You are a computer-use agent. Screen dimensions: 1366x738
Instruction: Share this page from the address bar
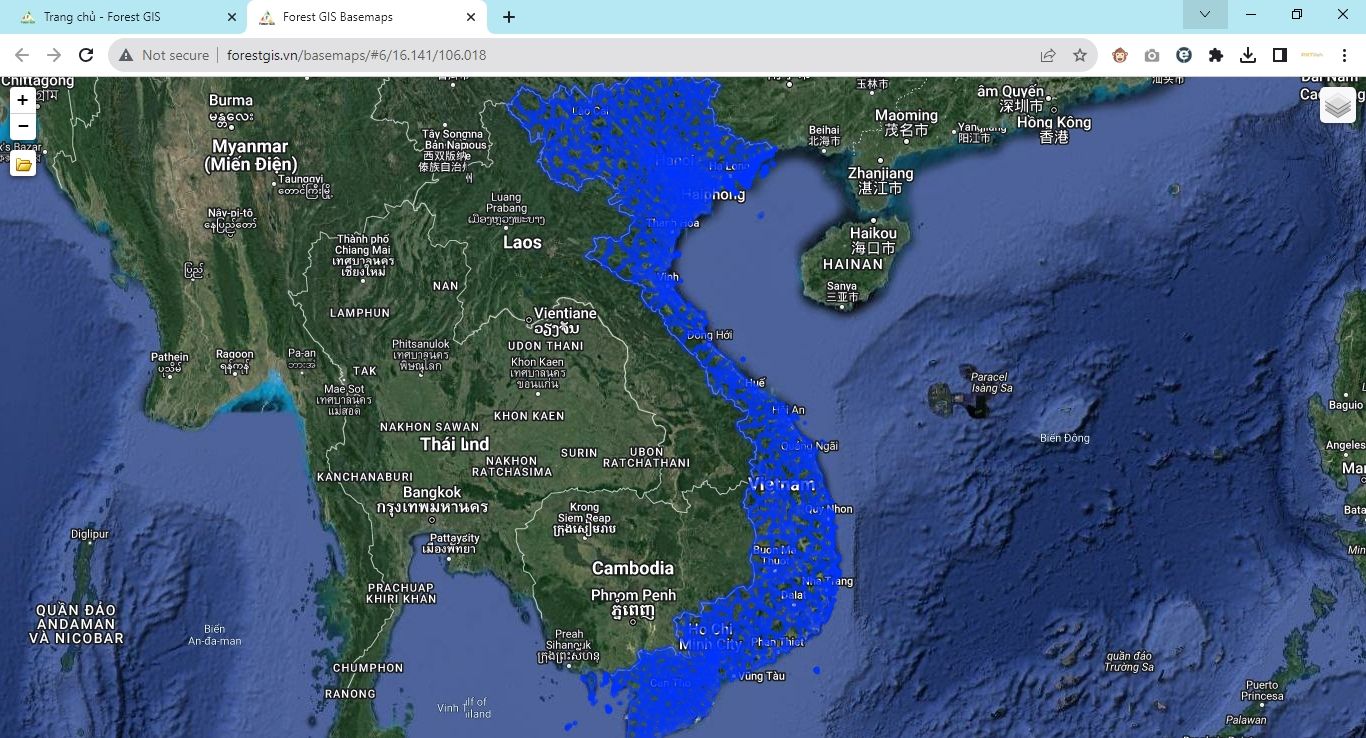tap(1048, 55)
